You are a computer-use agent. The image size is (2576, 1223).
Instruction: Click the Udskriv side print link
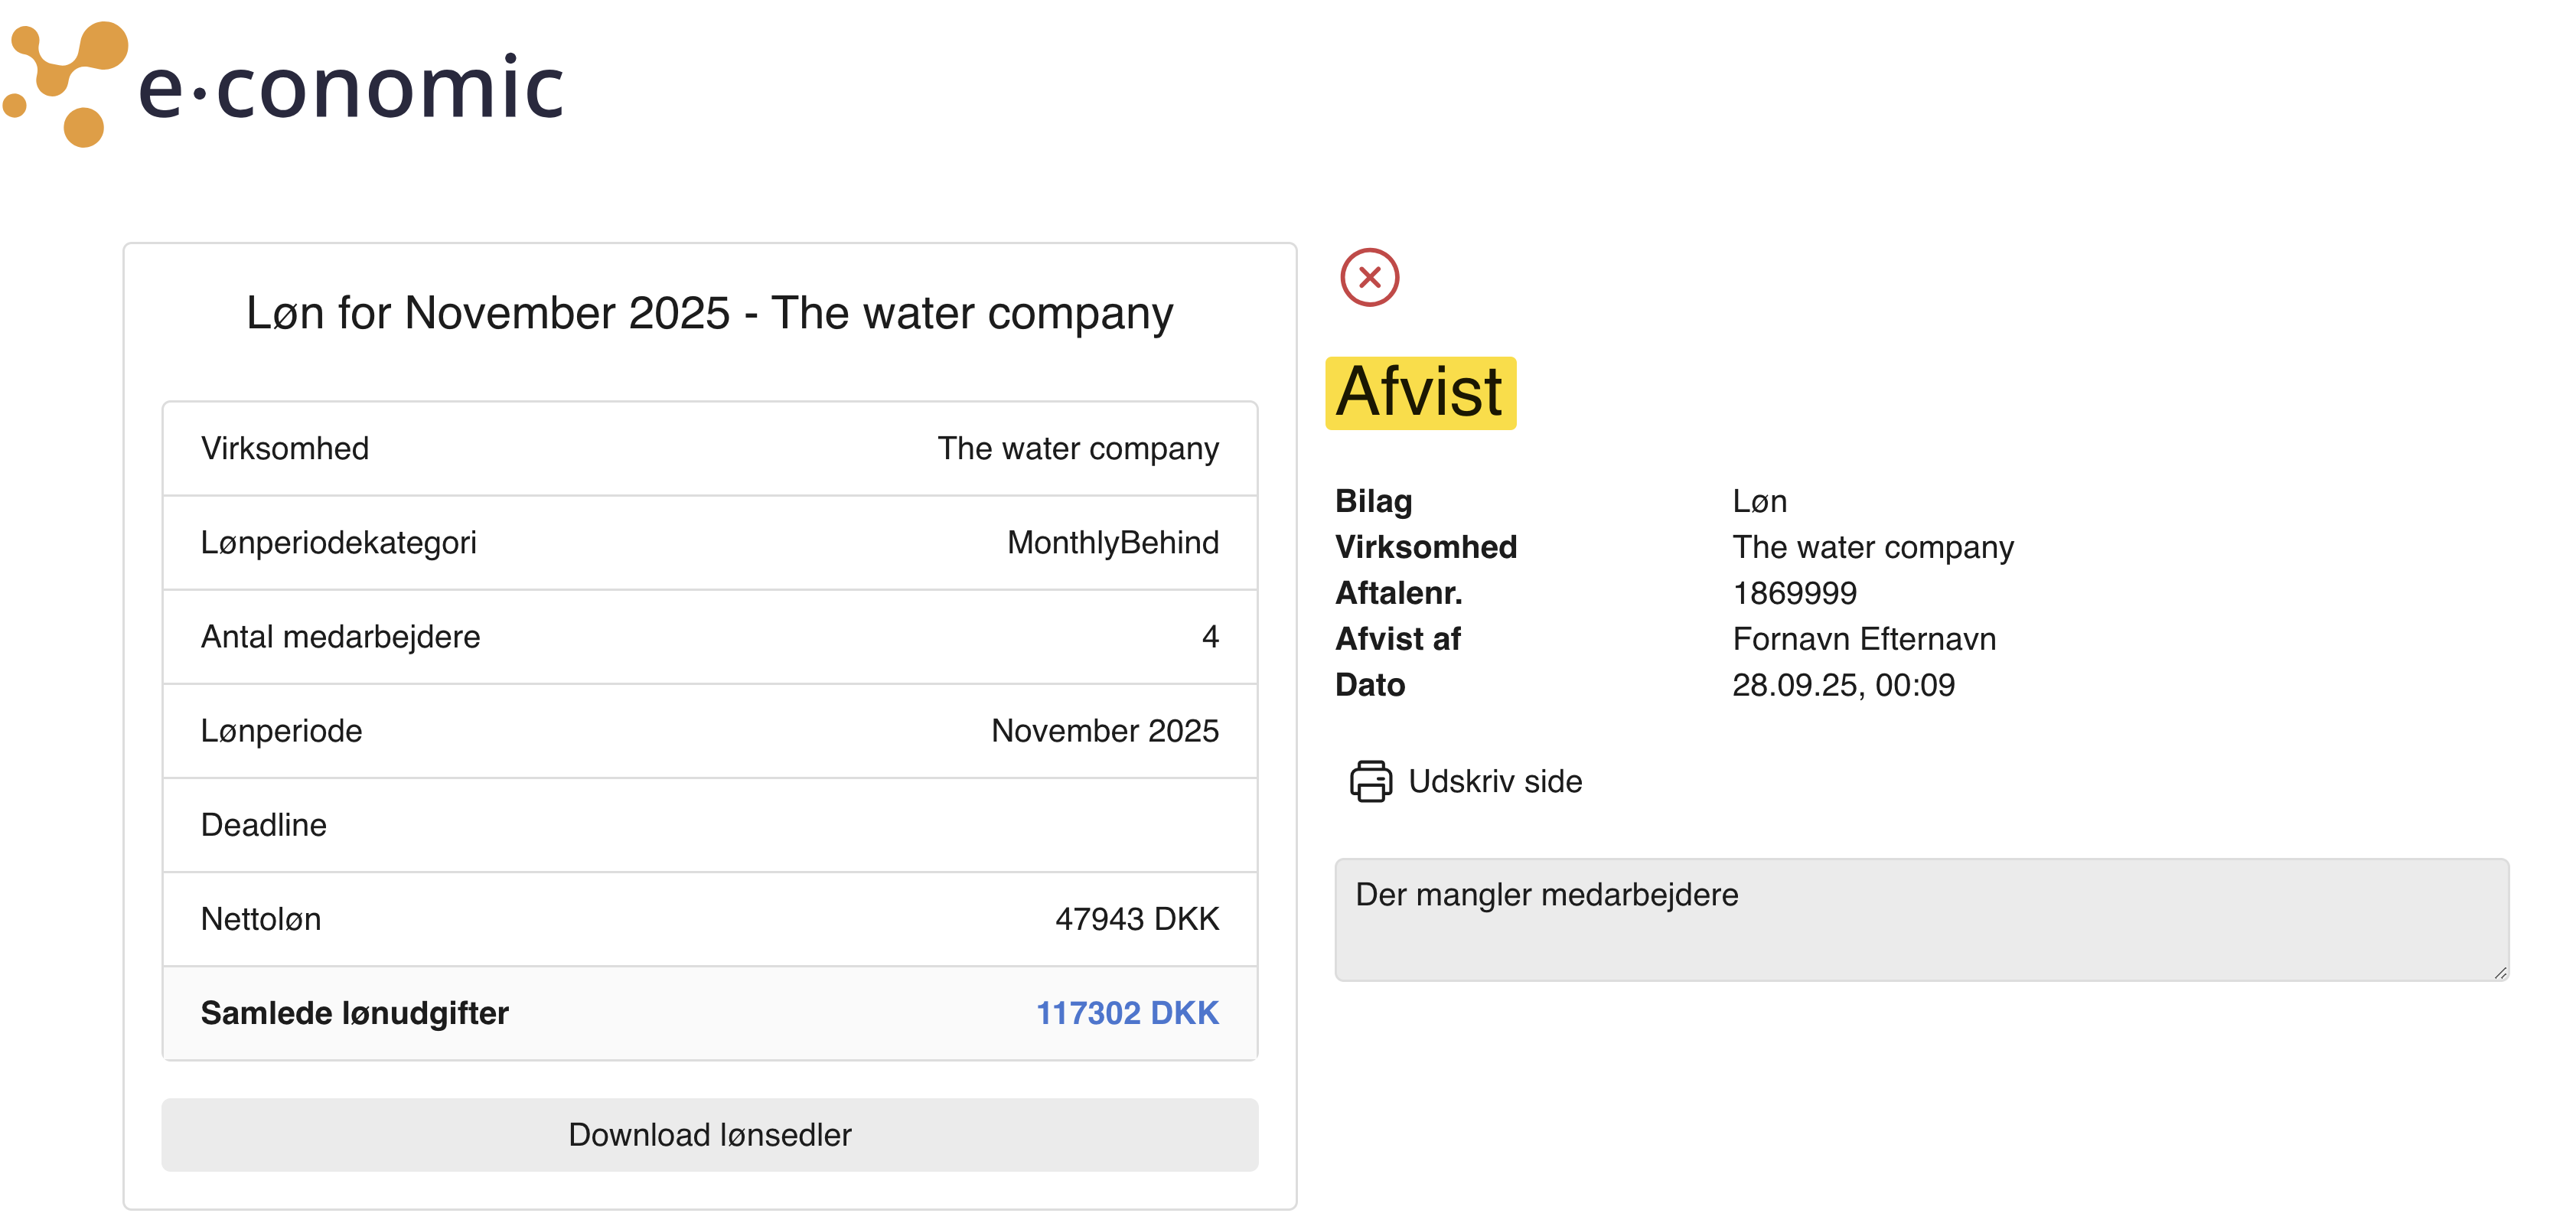pyautogui.click(x=1494, y=781)
